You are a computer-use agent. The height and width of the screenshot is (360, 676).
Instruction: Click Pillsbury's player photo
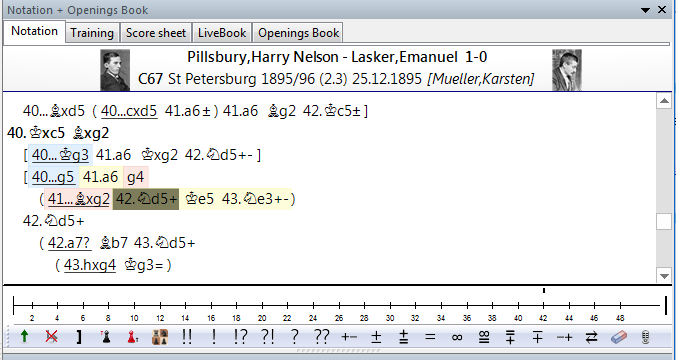(x=115, y=70)
